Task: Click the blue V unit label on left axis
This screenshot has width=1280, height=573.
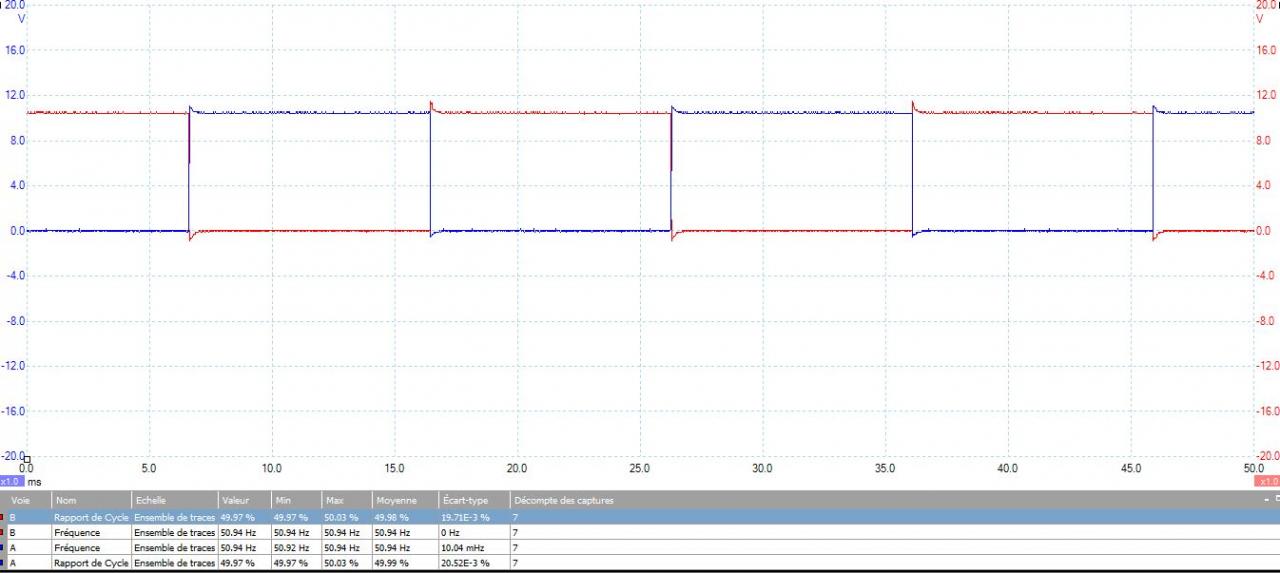Action: pyautogui.click(x=22, y=19)
